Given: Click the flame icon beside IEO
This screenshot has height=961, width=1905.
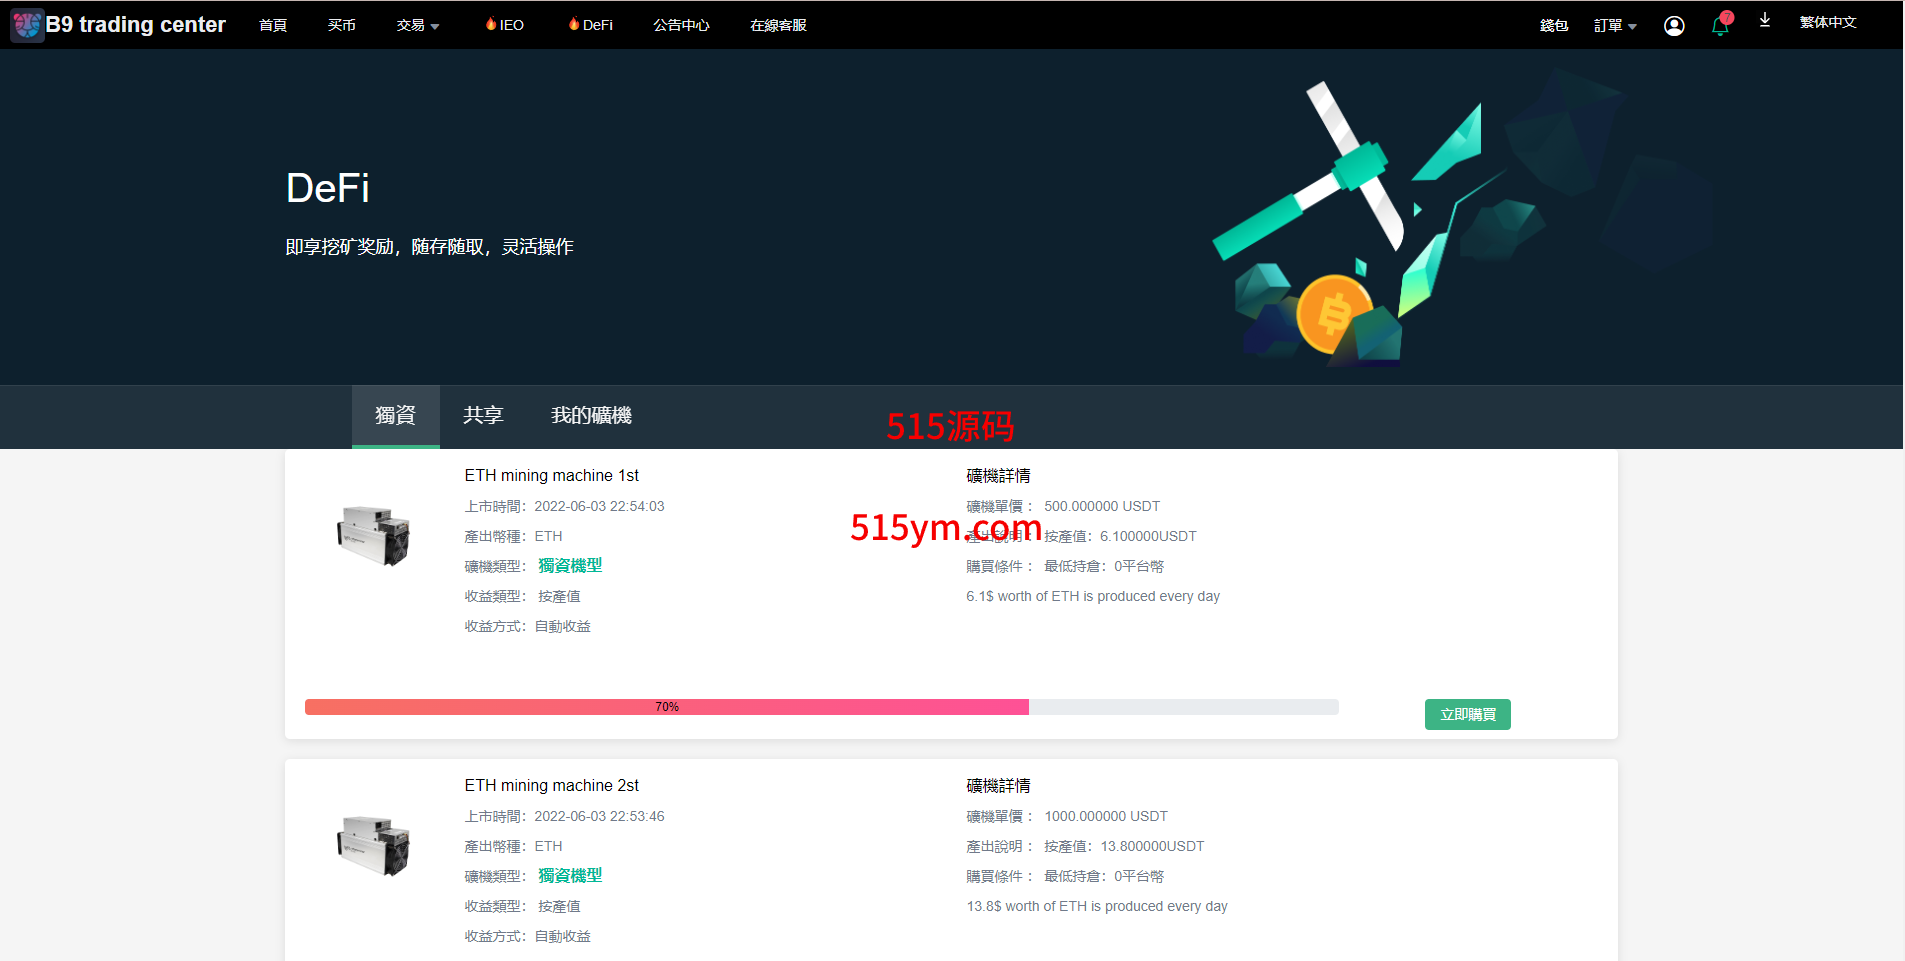Looking at the screenshot, I should tap(491, 24).
